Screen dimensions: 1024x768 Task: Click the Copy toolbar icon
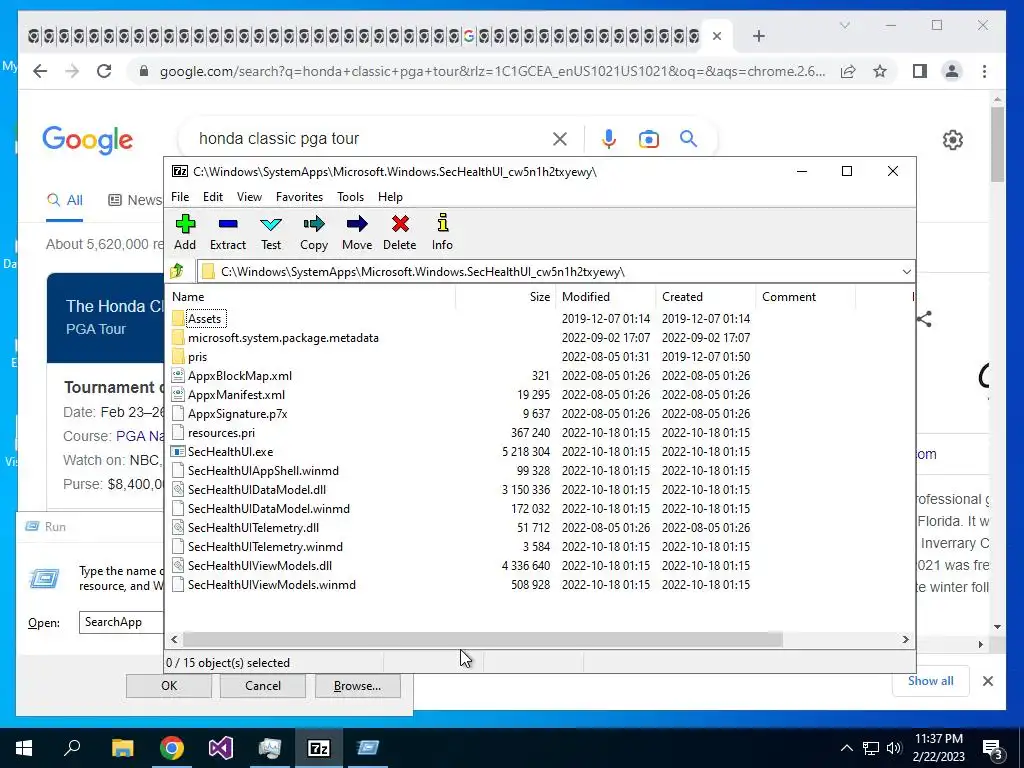pyautogui.click(x=313, y=232)
